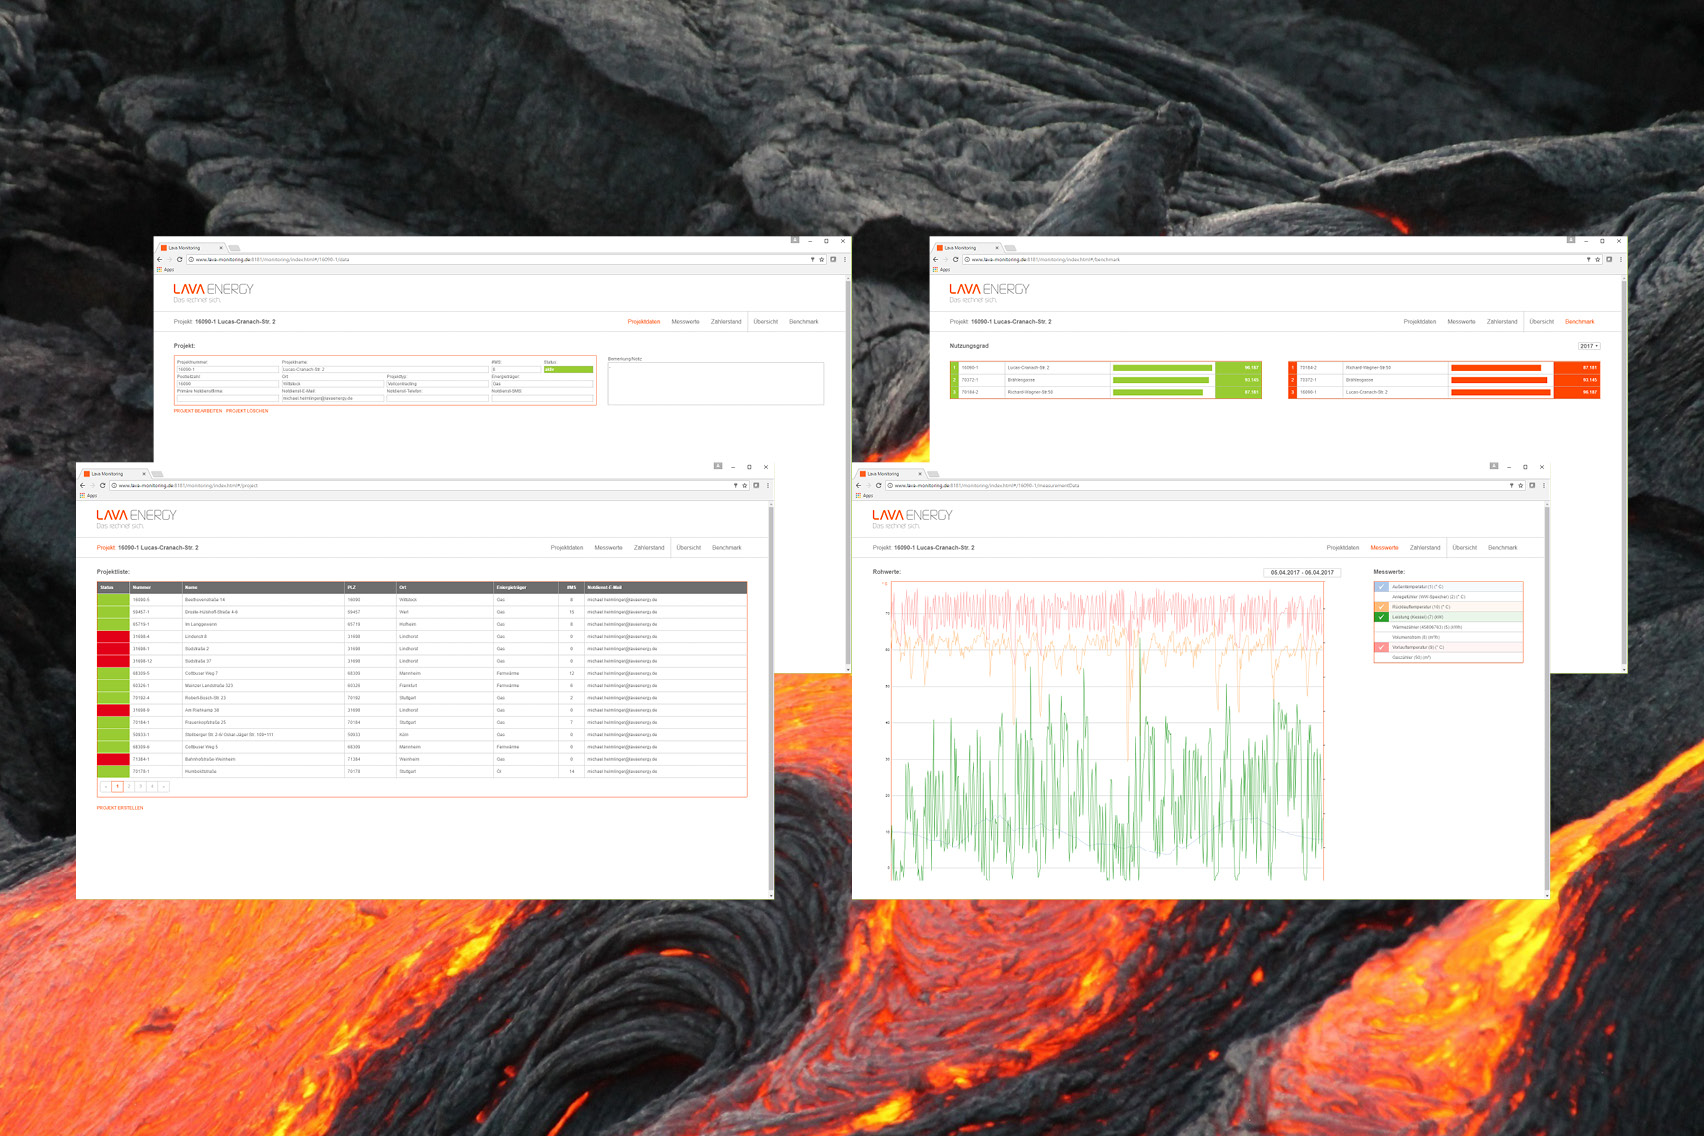1704x1136 pixels.
Task: Click back arrow in project list window
Action: [83, 486]
